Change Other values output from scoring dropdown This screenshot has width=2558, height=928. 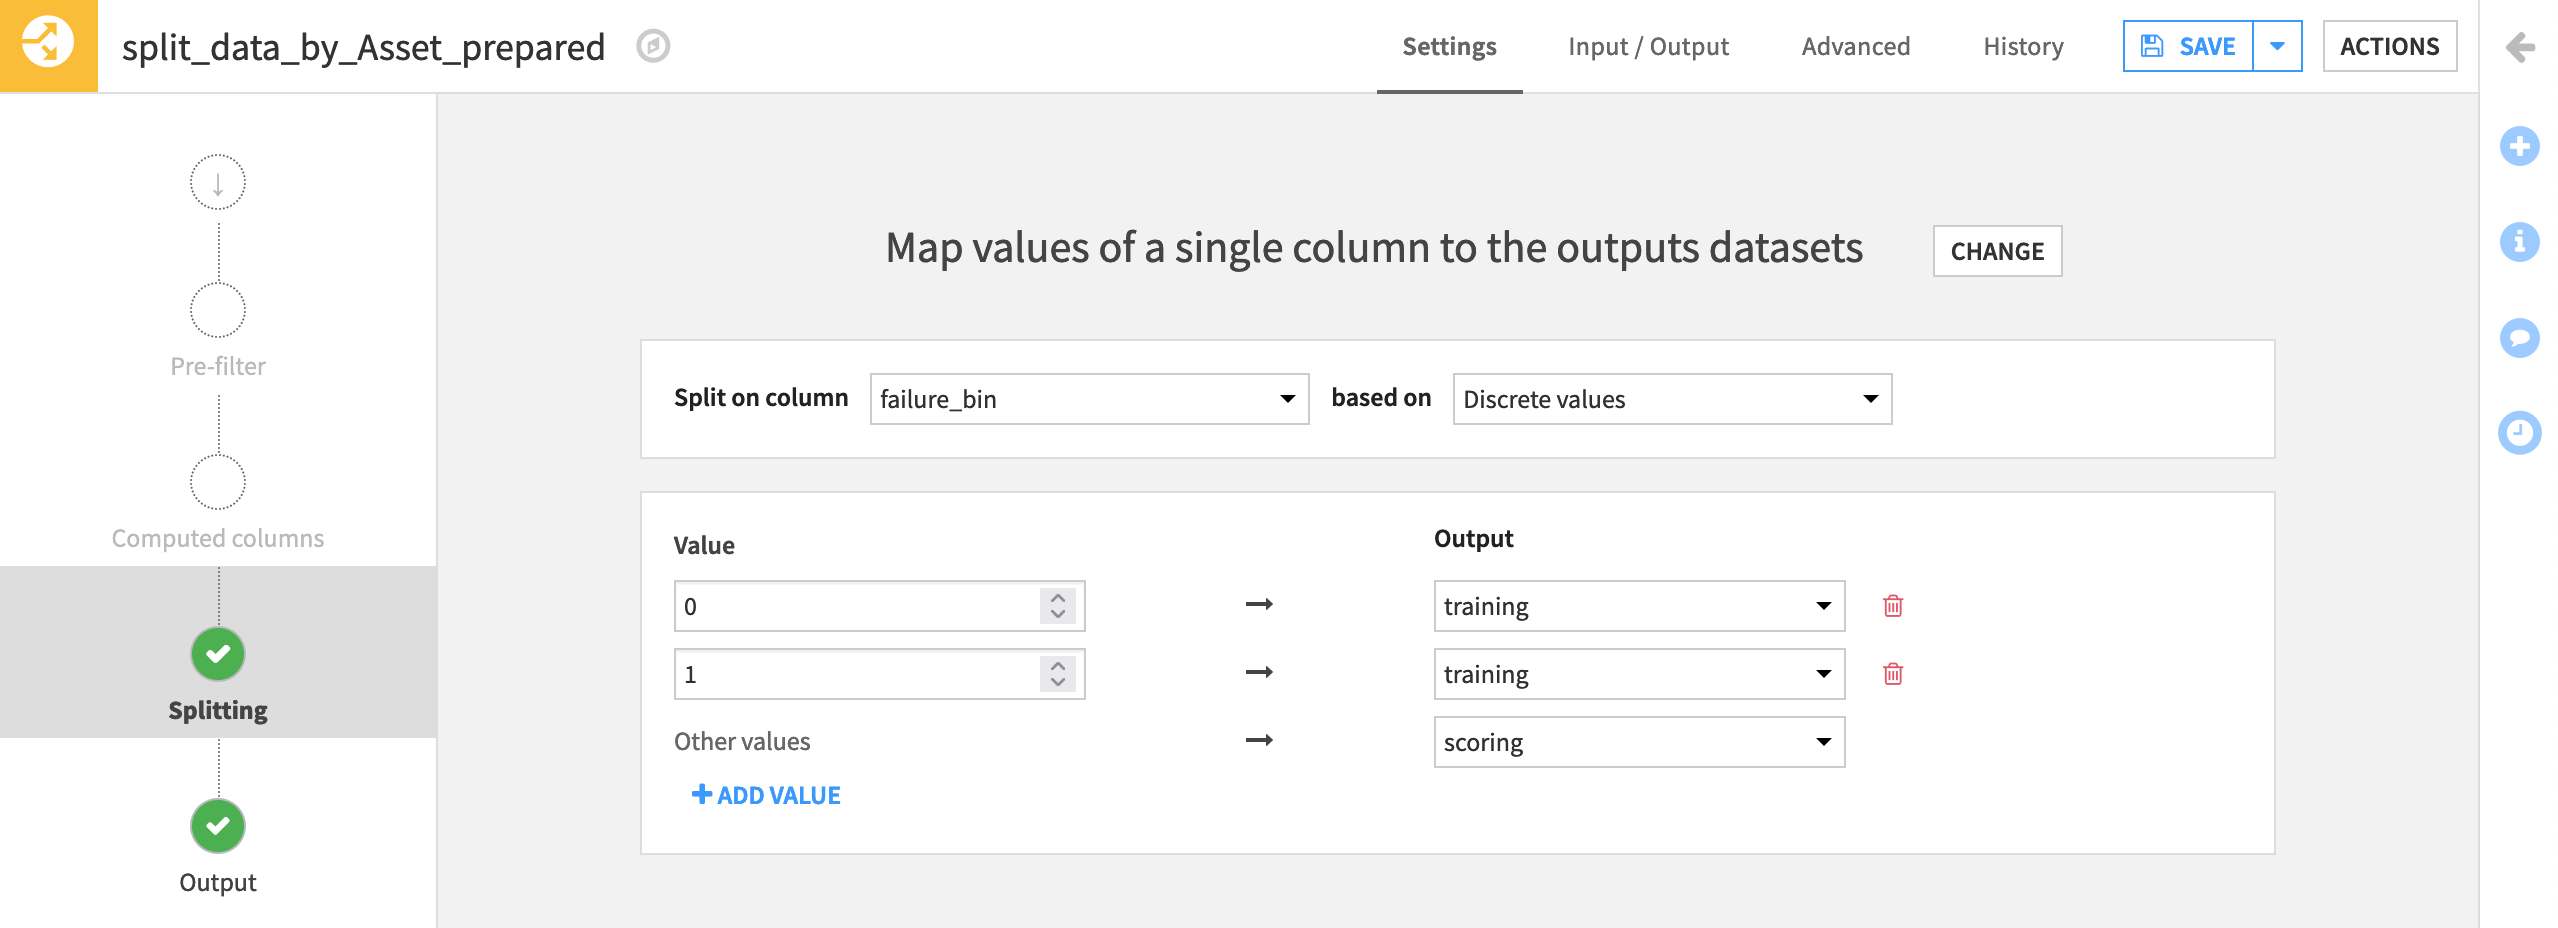(1638, 742)
